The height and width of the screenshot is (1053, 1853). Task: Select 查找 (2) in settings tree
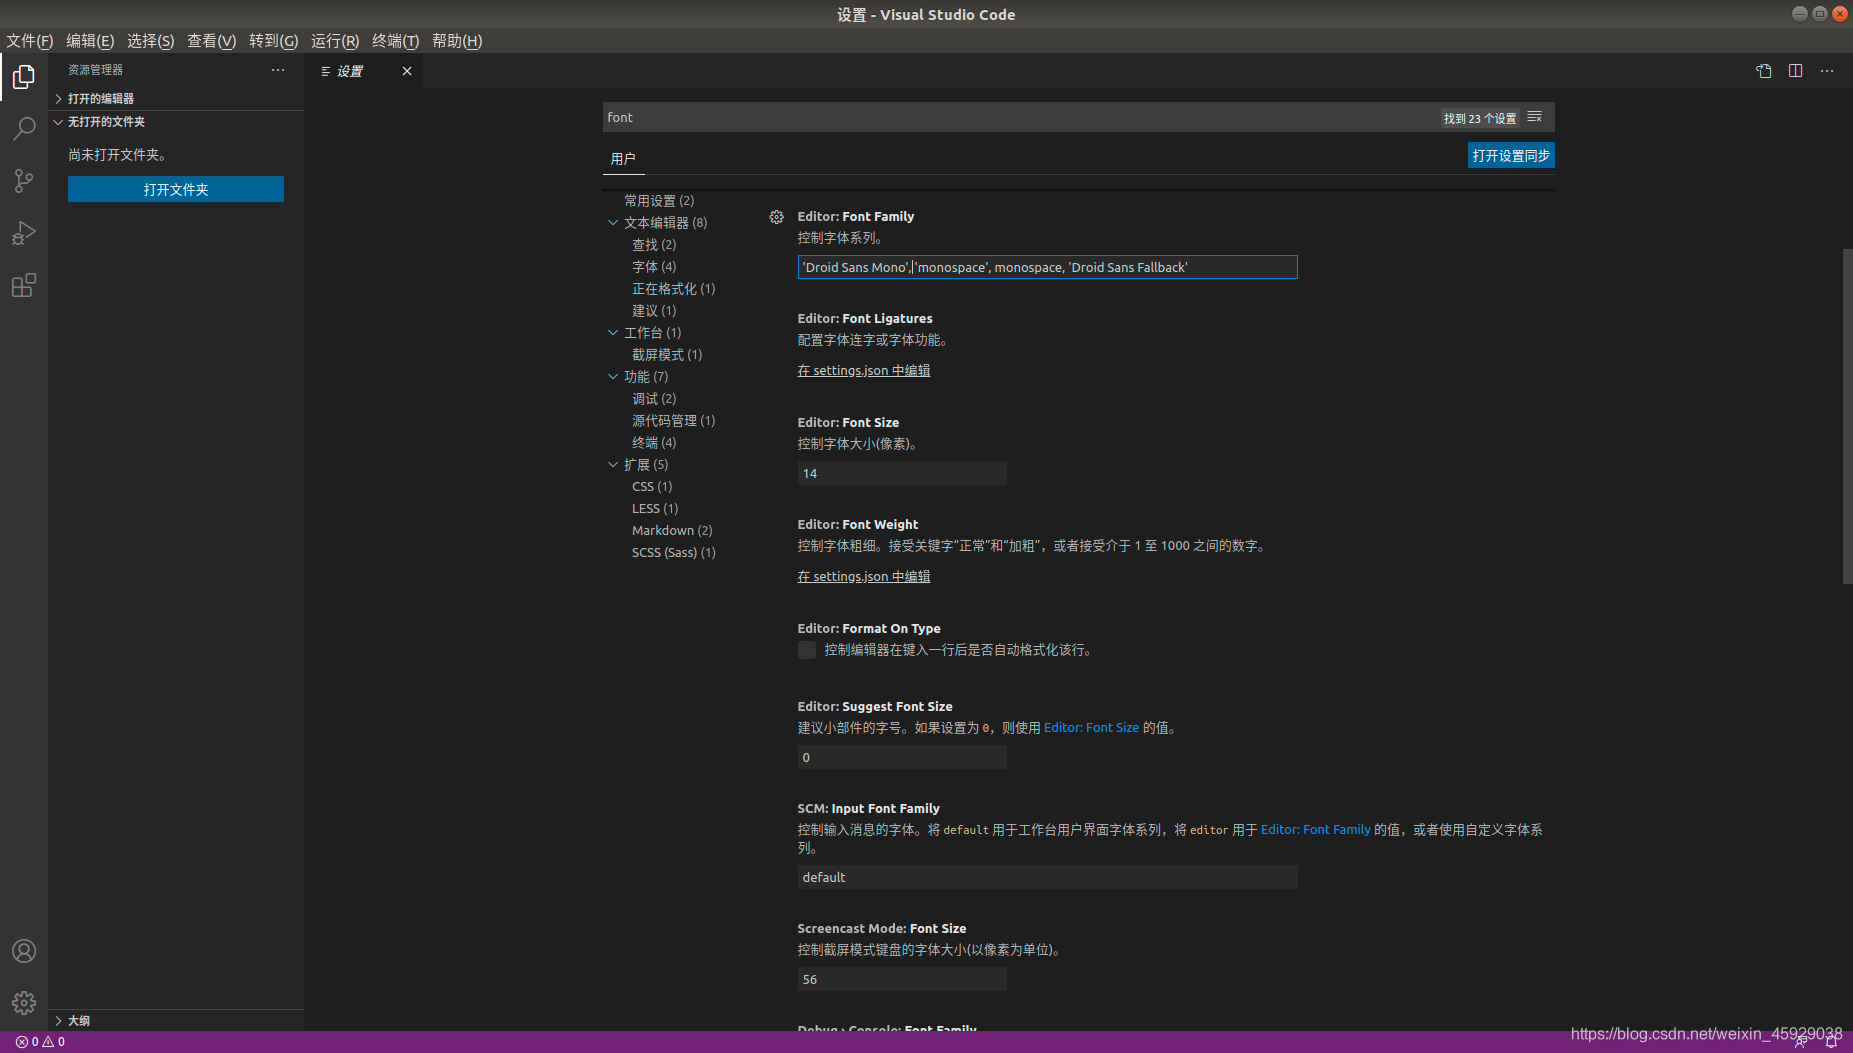click(654, 245)
